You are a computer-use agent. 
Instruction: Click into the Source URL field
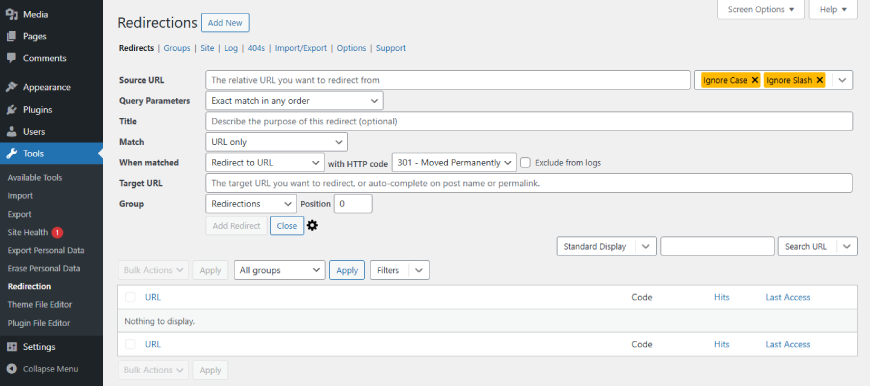click(x=448, y=80)
